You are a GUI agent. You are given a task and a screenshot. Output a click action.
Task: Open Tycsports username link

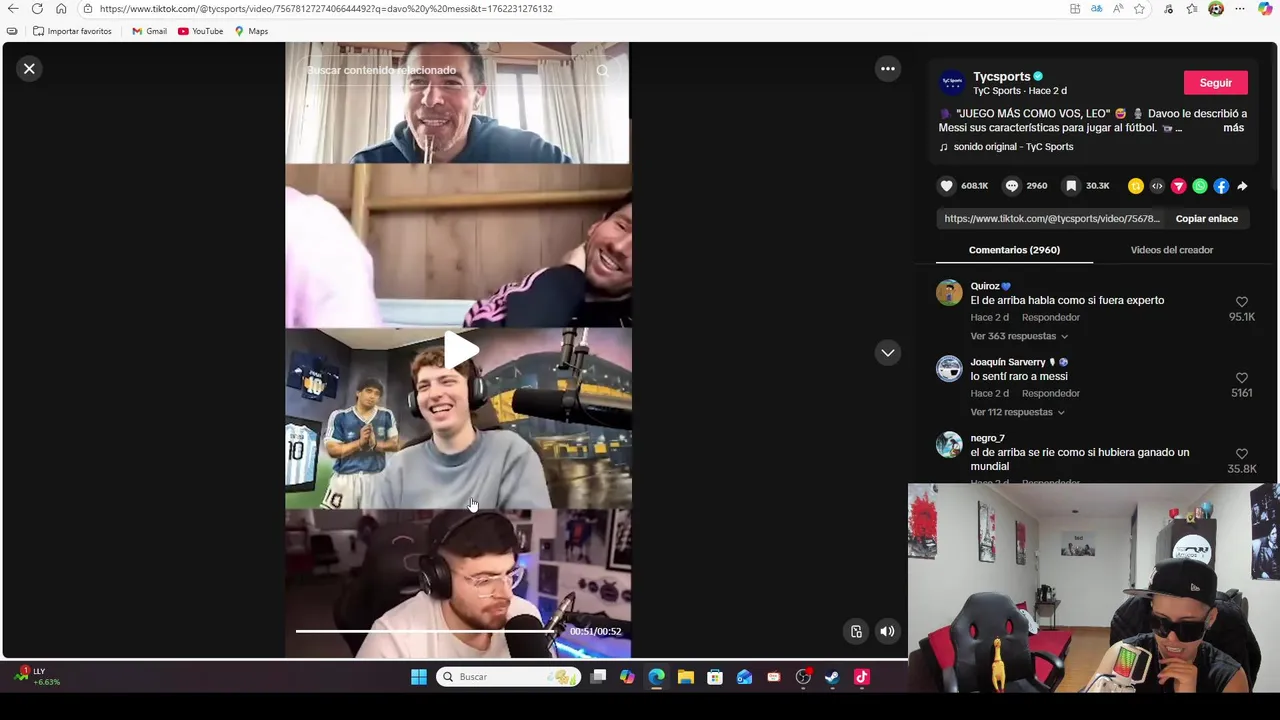click(1001, 77)
